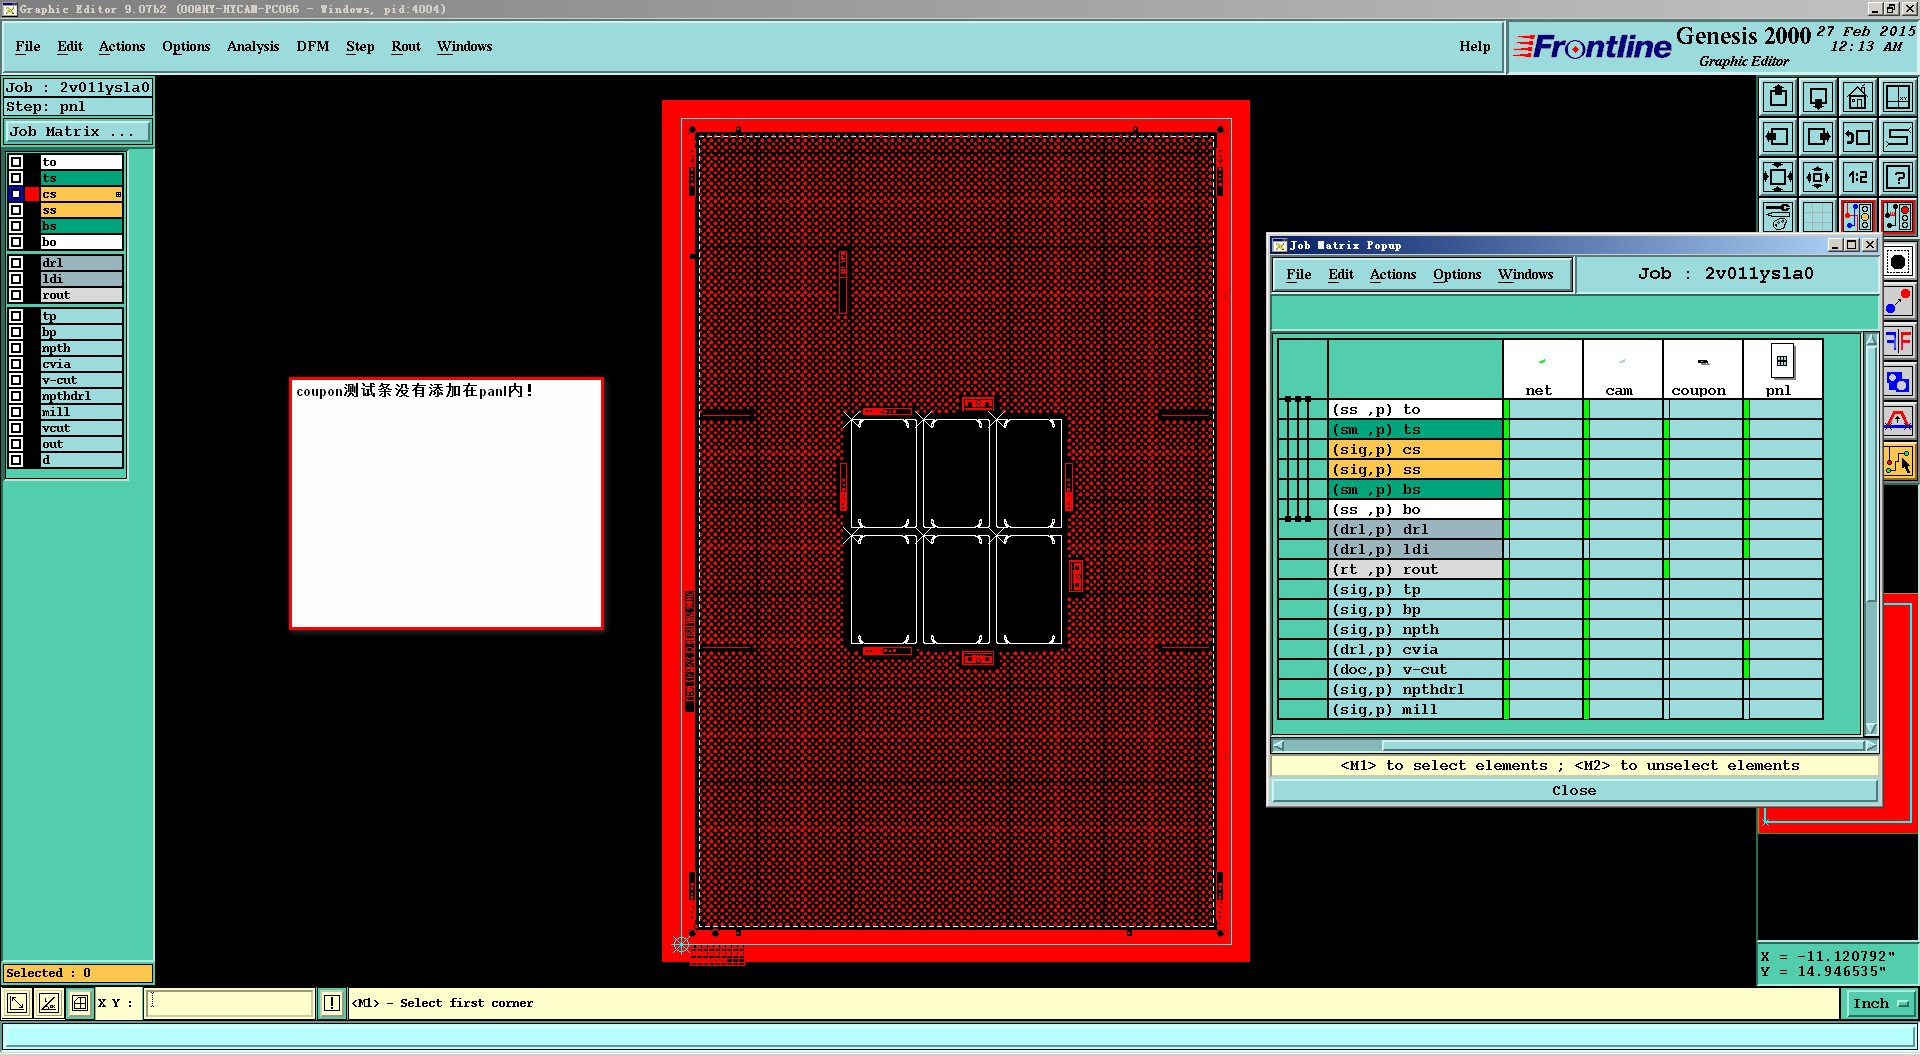Toggle the 'mill' layer checkbox
The image size is (1920, 1056).
pos(16,412)
